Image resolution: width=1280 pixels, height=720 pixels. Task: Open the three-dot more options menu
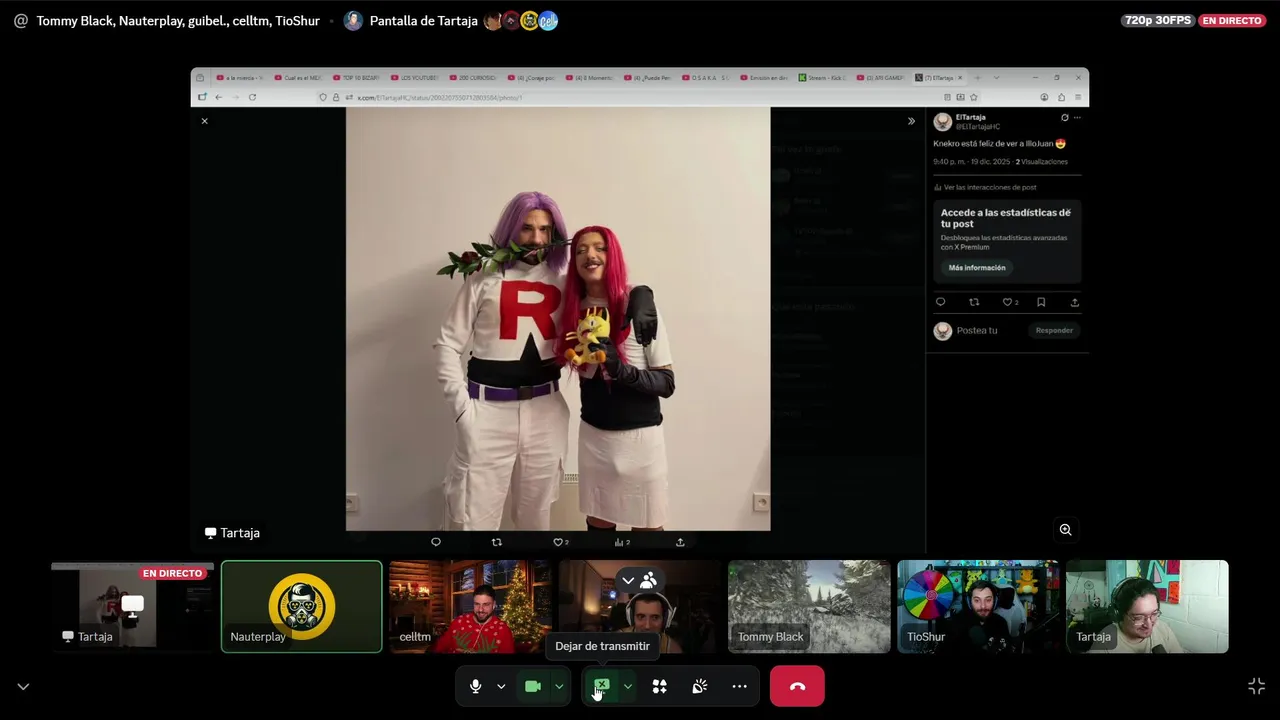coord(740,686)
